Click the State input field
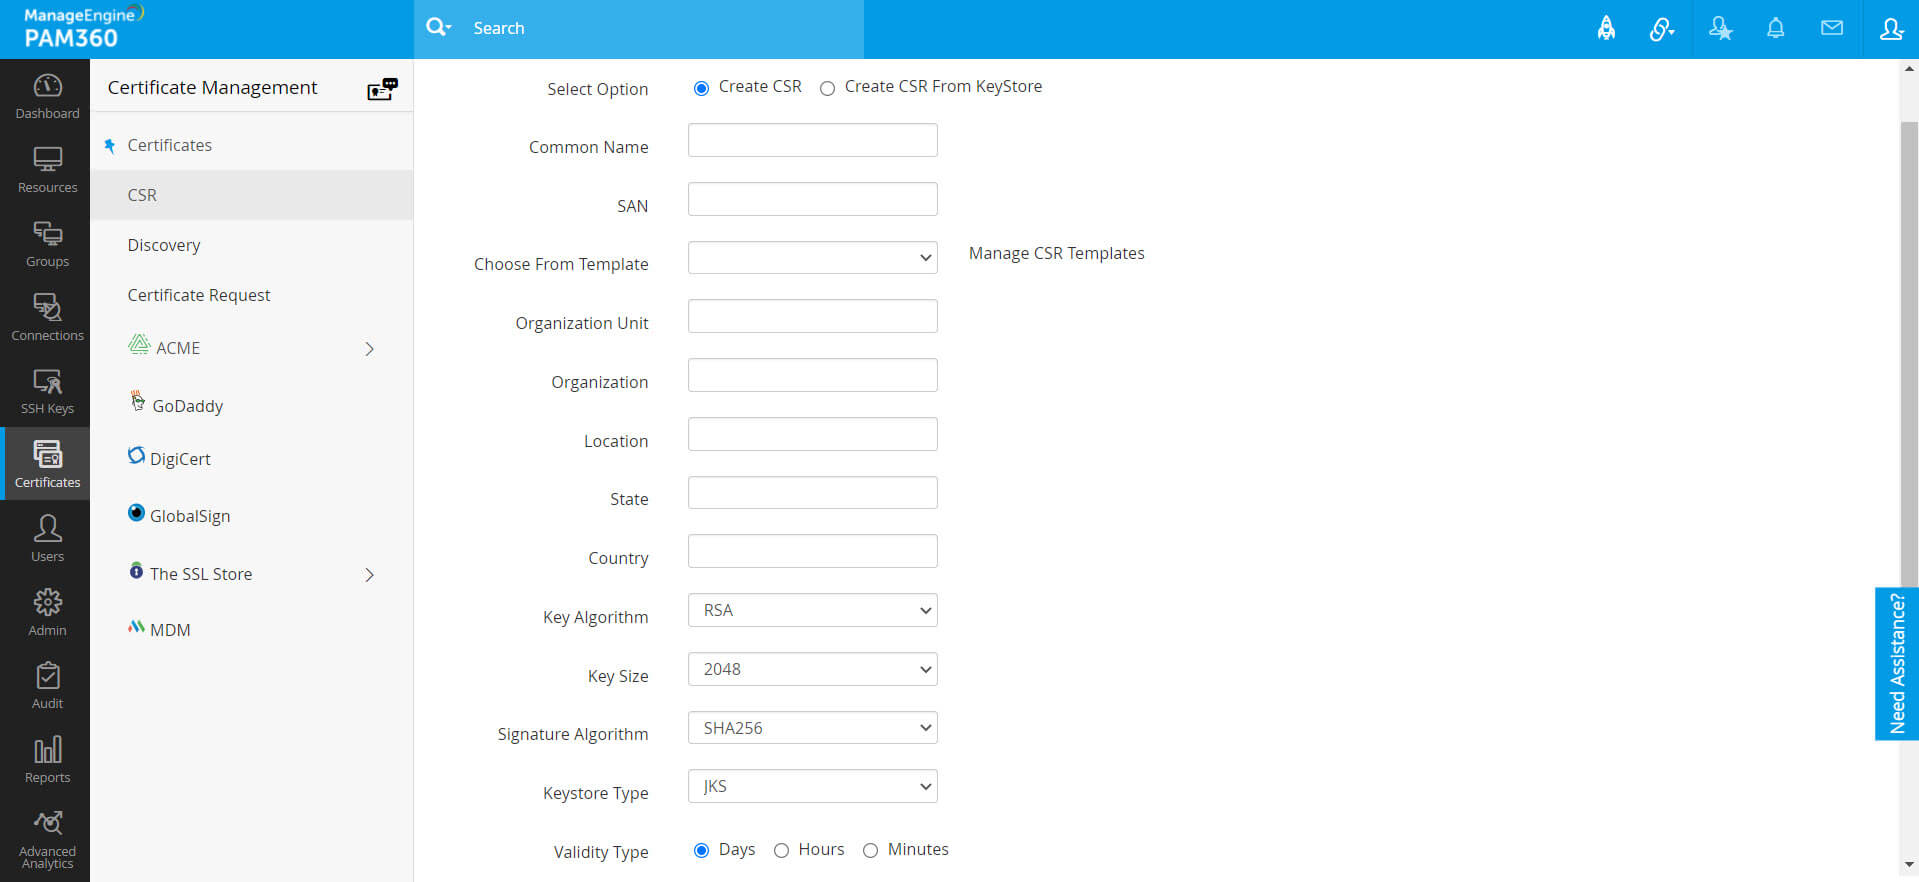The width and height of the screenshot is (1919, 882). [x=813, y=492]
